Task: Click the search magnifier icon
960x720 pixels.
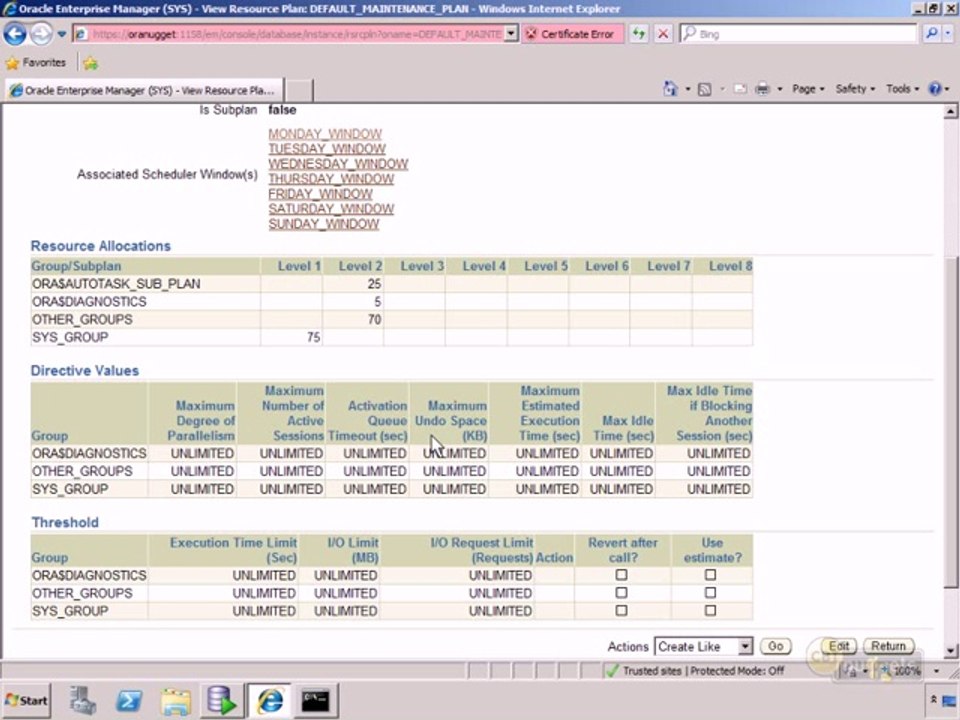Action: coord(931,34)
